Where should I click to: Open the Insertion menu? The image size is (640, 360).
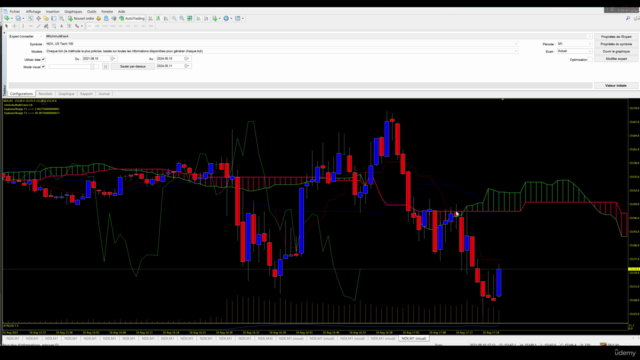(53, 11)
